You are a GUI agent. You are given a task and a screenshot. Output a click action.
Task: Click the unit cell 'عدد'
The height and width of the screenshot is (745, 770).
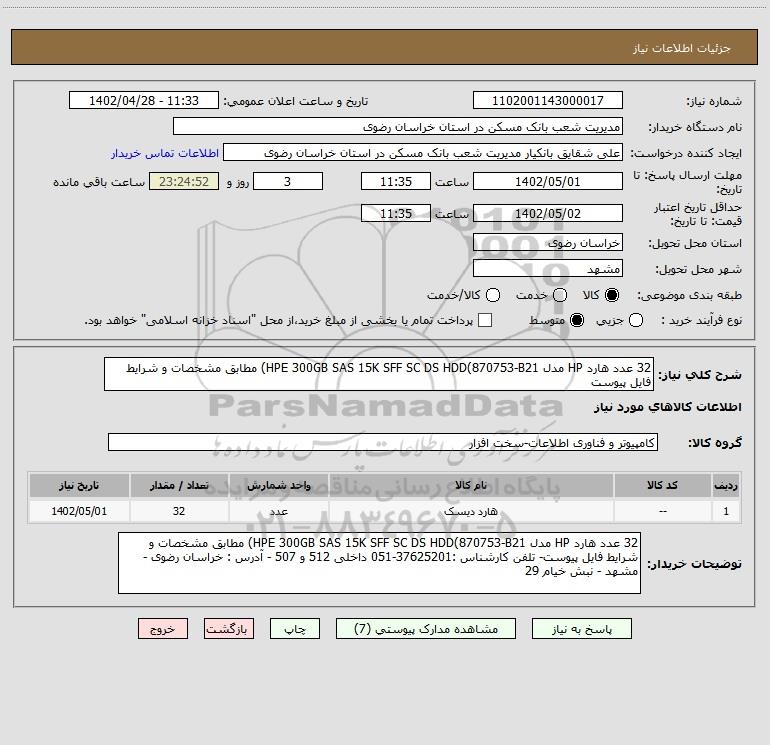coord(278,511)
